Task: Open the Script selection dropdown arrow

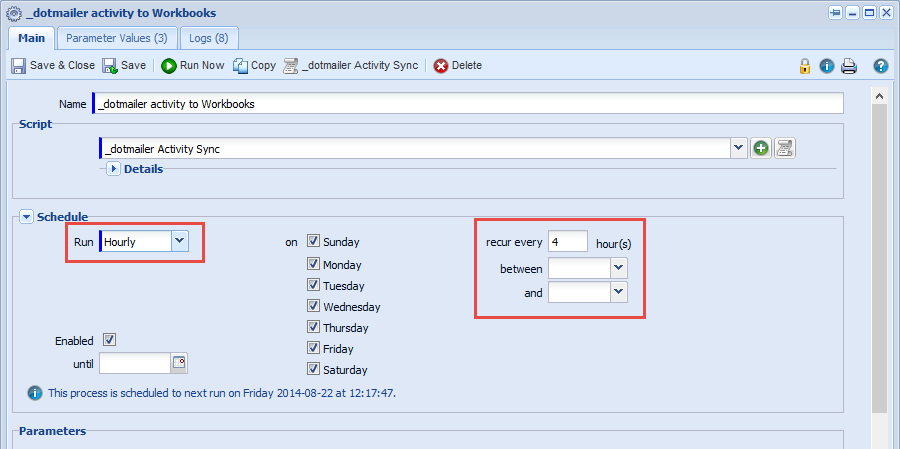Action: [739, 149]
